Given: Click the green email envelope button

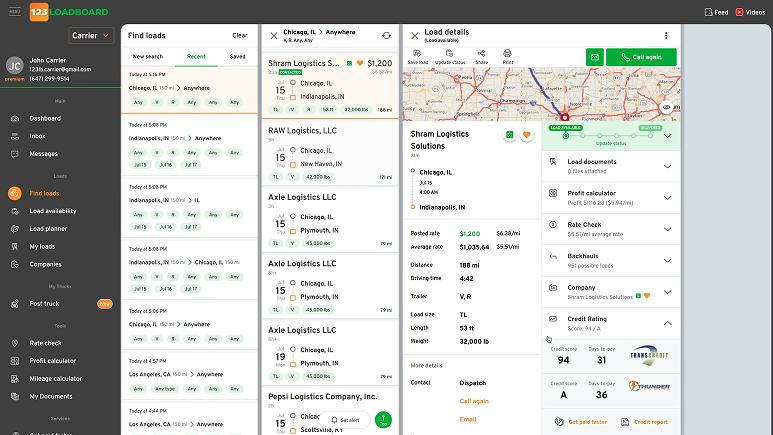Looking at the screenshot, I should click(595, 57).
